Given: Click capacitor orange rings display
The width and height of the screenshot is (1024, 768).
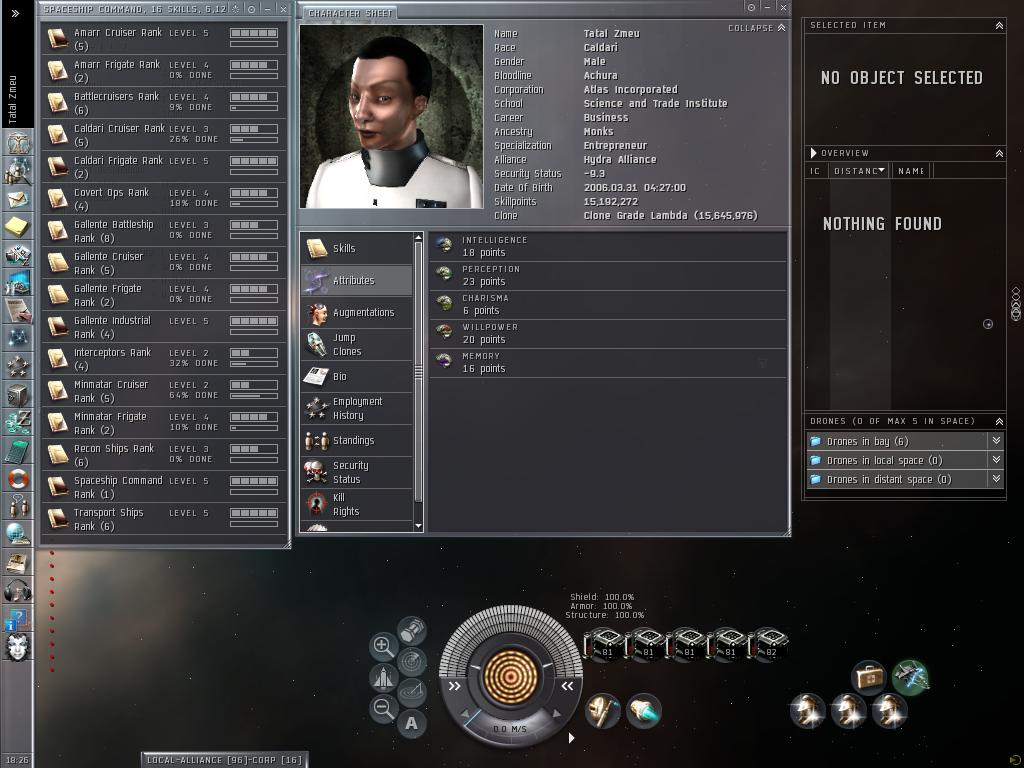Looking at the screenshot, I should 510,676.
